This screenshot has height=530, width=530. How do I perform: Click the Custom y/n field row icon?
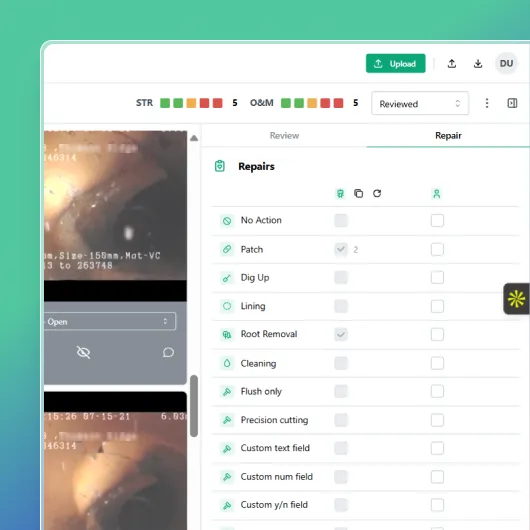pos(227,505)
